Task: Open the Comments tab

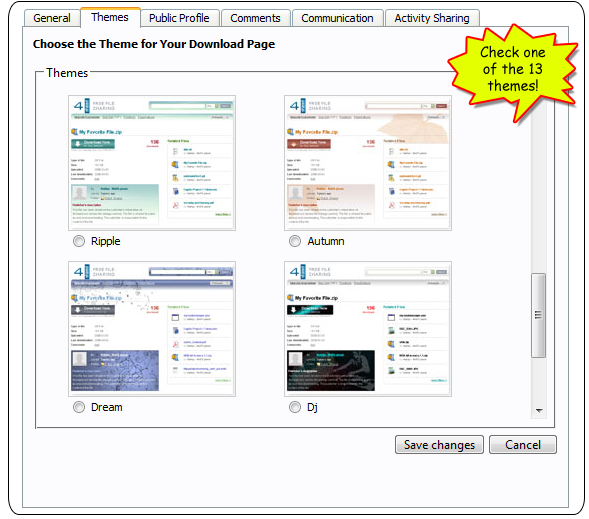Action: (255, 18)
